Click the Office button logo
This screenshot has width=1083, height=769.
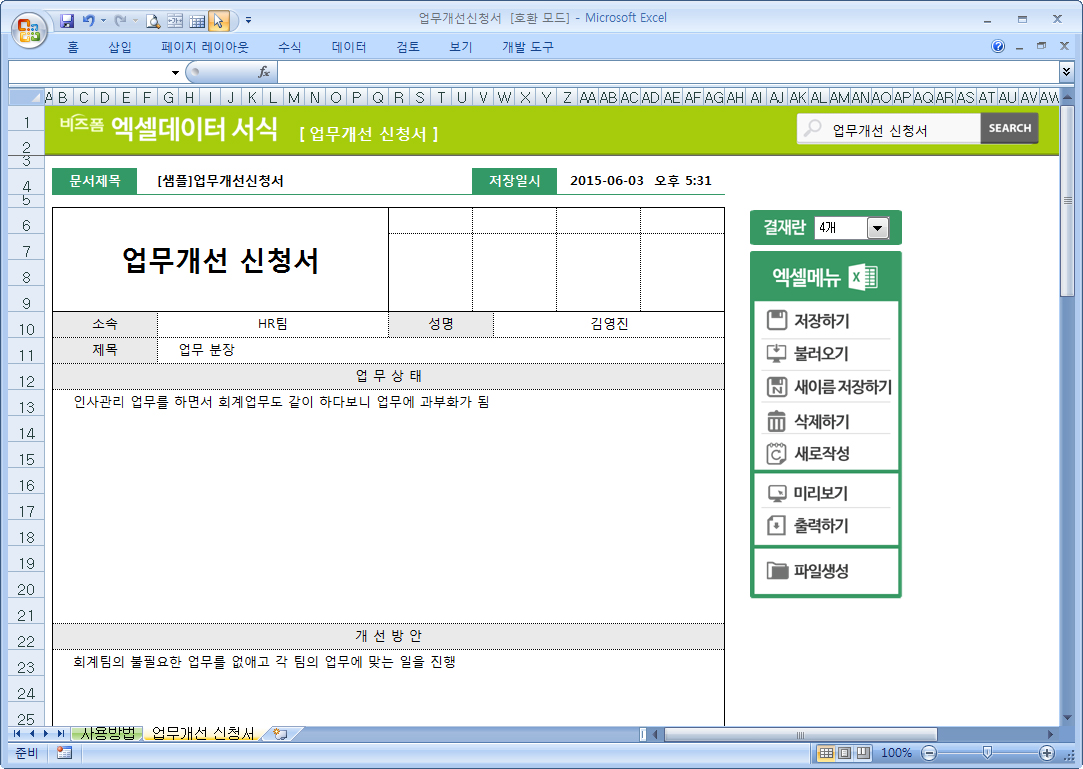(x=29, y=28)
